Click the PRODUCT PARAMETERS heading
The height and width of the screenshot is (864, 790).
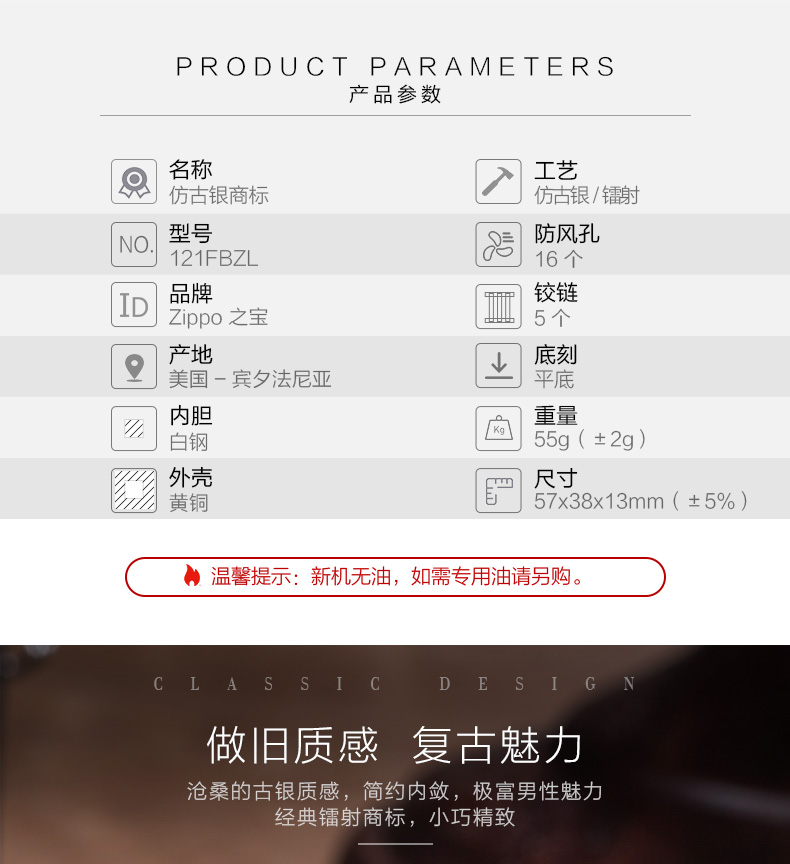click(x=395, y=67)
